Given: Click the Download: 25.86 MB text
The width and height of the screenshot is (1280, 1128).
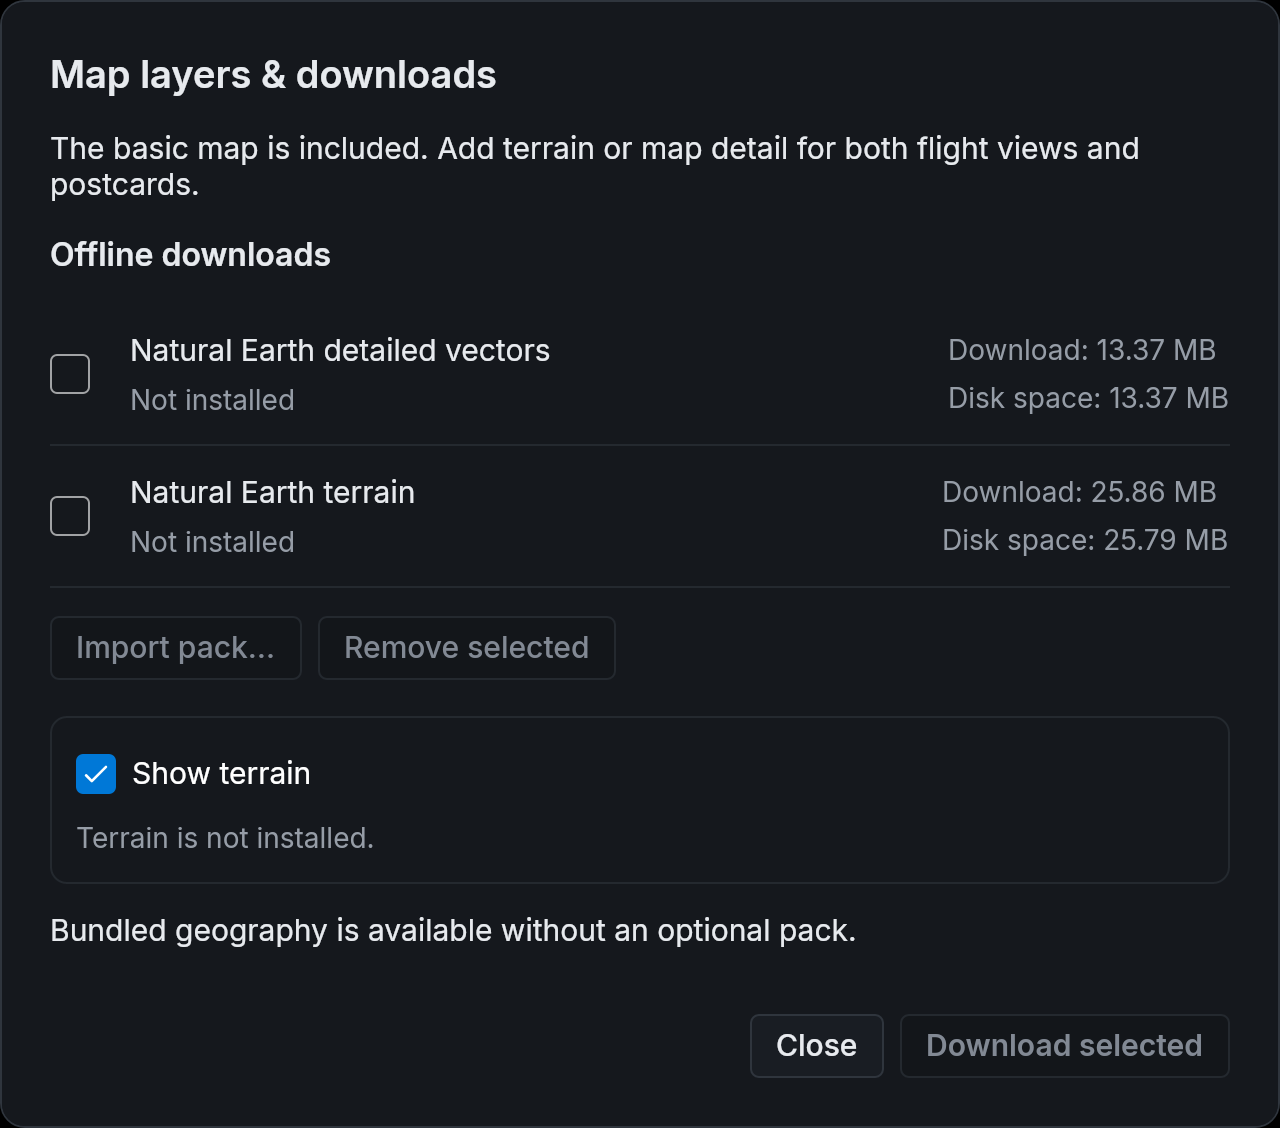Looking at the screenshot, I should click(x=1079, y=492).
